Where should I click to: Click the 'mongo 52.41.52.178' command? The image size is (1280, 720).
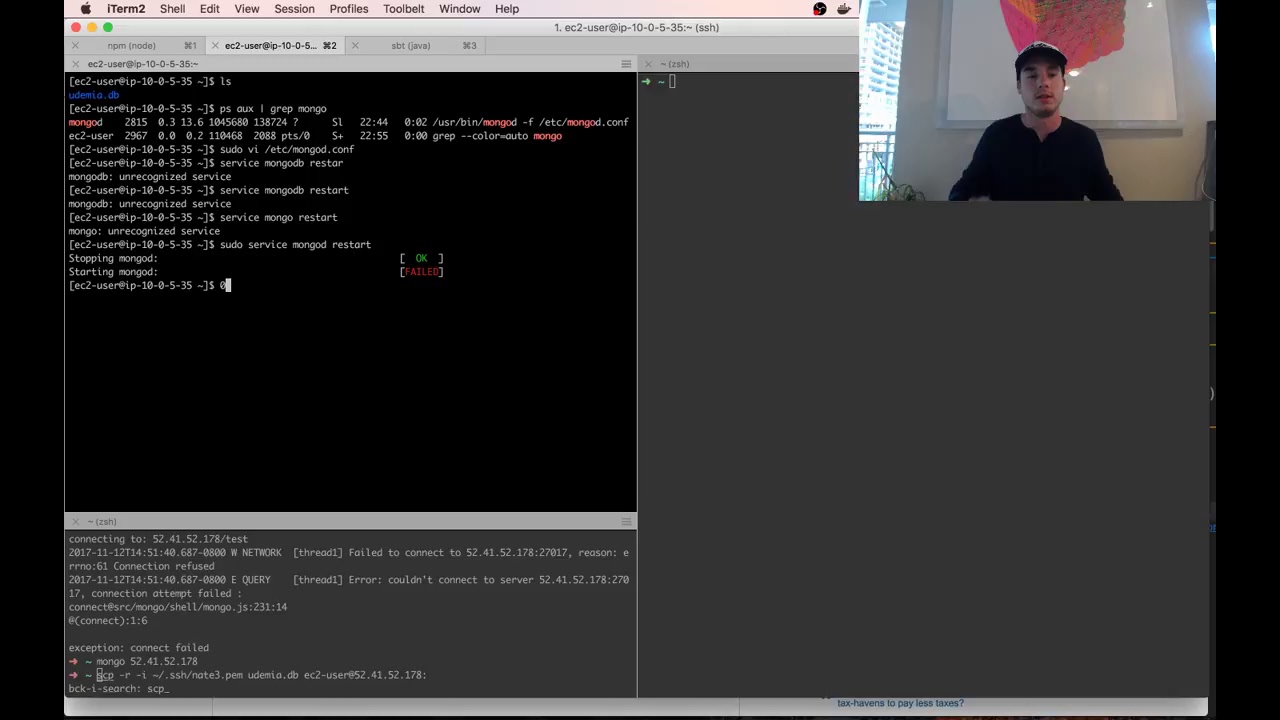coord(147,661)
